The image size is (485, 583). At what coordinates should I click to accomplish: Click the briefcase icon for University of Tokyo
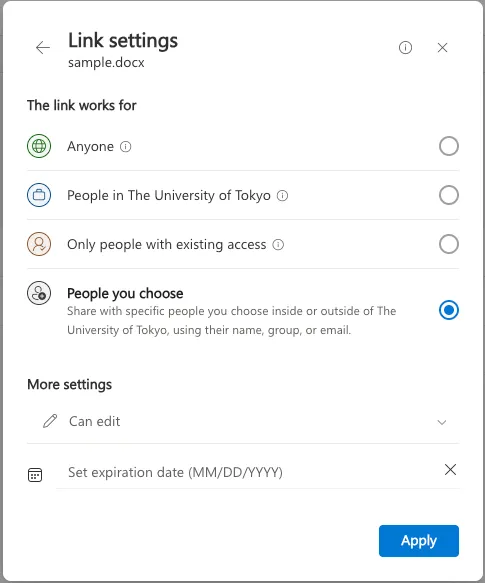coord(39,195)
